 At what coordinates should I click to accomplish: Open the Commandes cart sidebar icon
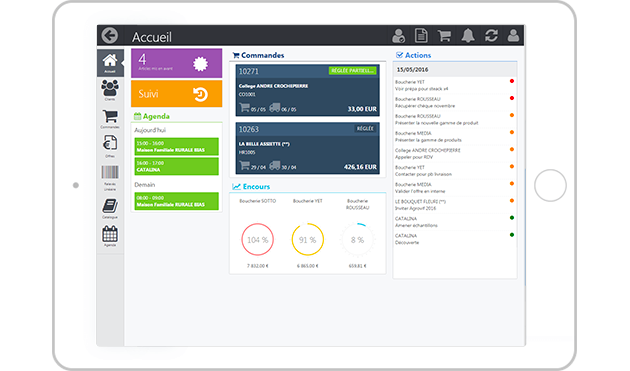coord(110,119)
